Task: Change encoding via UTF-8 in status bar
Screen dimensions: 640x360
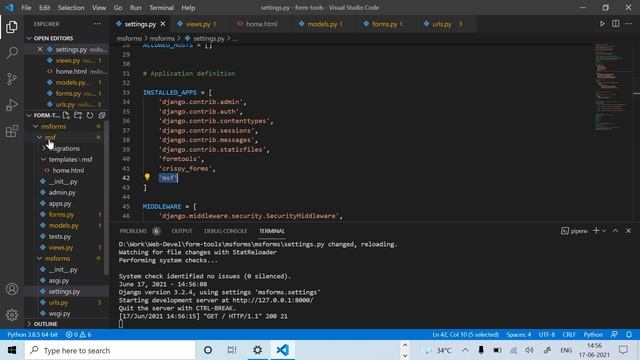Action: point(547,334)
